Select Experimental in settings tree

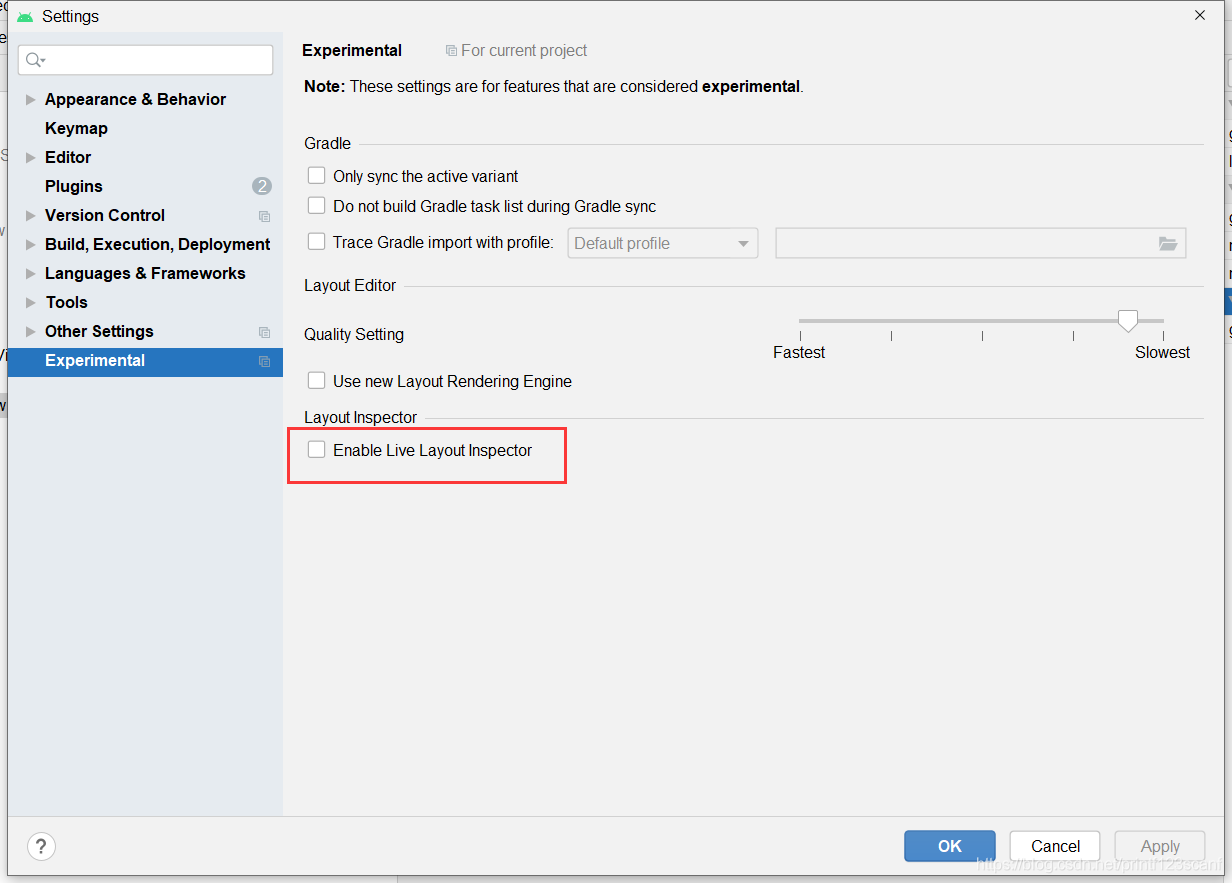(145, 361)
